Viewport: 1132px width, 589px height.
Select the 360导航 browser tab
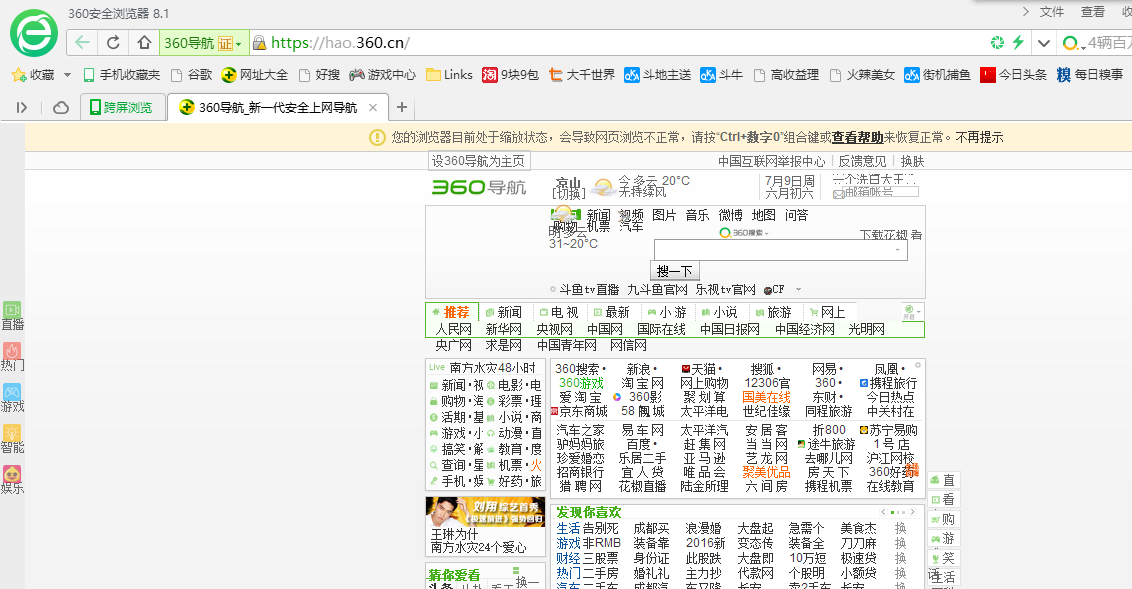tap(278, 108)
